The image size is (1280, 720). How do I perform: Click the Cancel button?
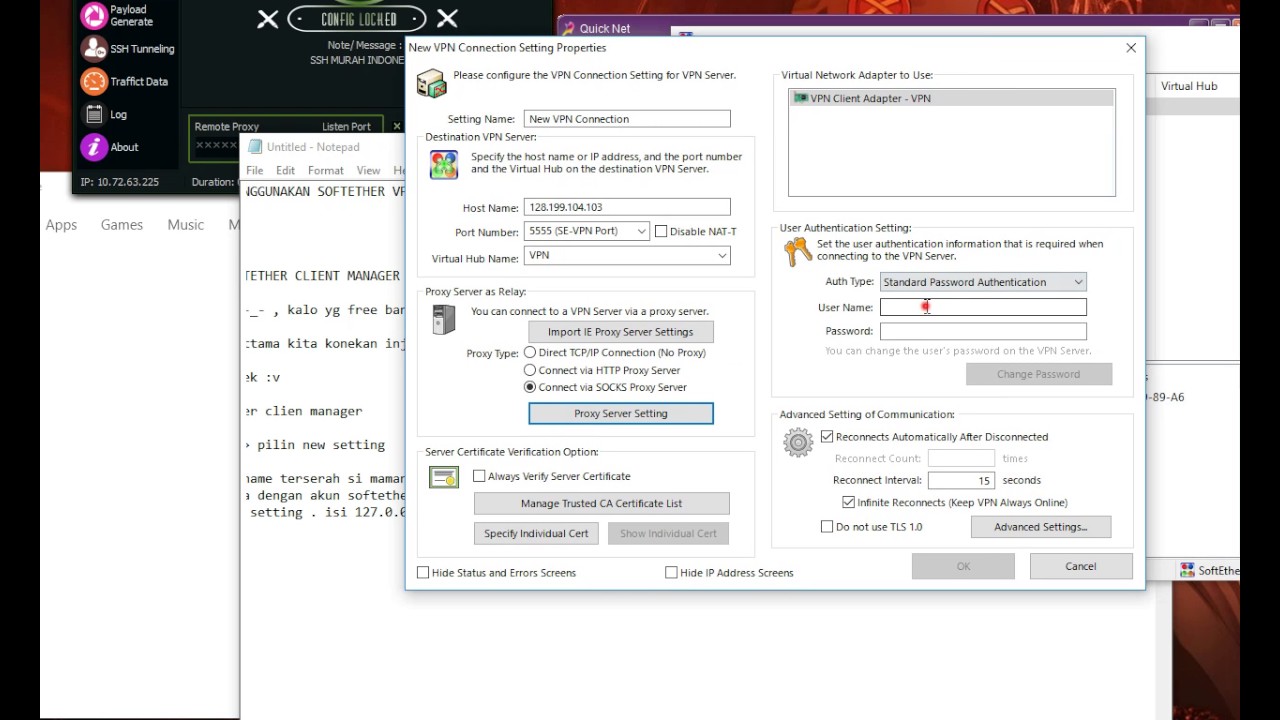(x=1080, y=566)
